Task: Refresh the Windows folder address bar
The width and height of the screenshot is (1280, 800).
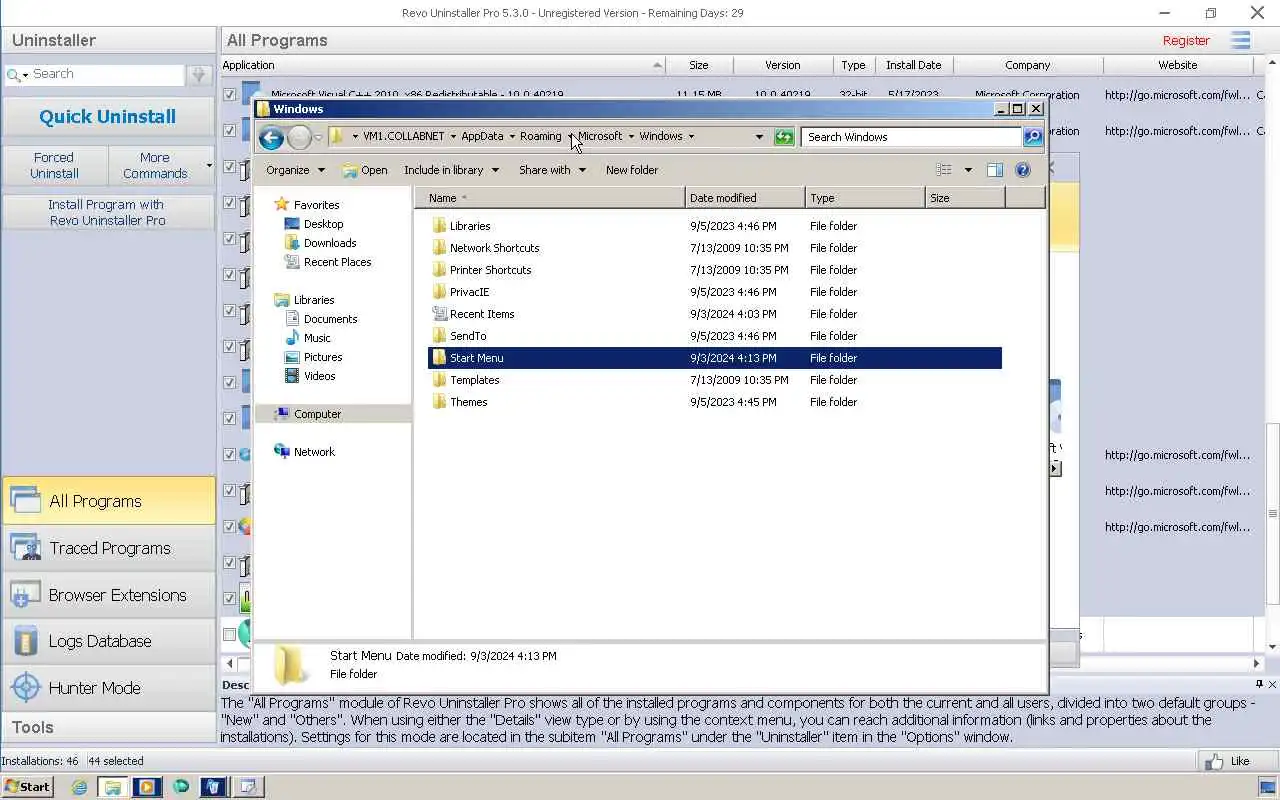Action: (x=784, y=137)
